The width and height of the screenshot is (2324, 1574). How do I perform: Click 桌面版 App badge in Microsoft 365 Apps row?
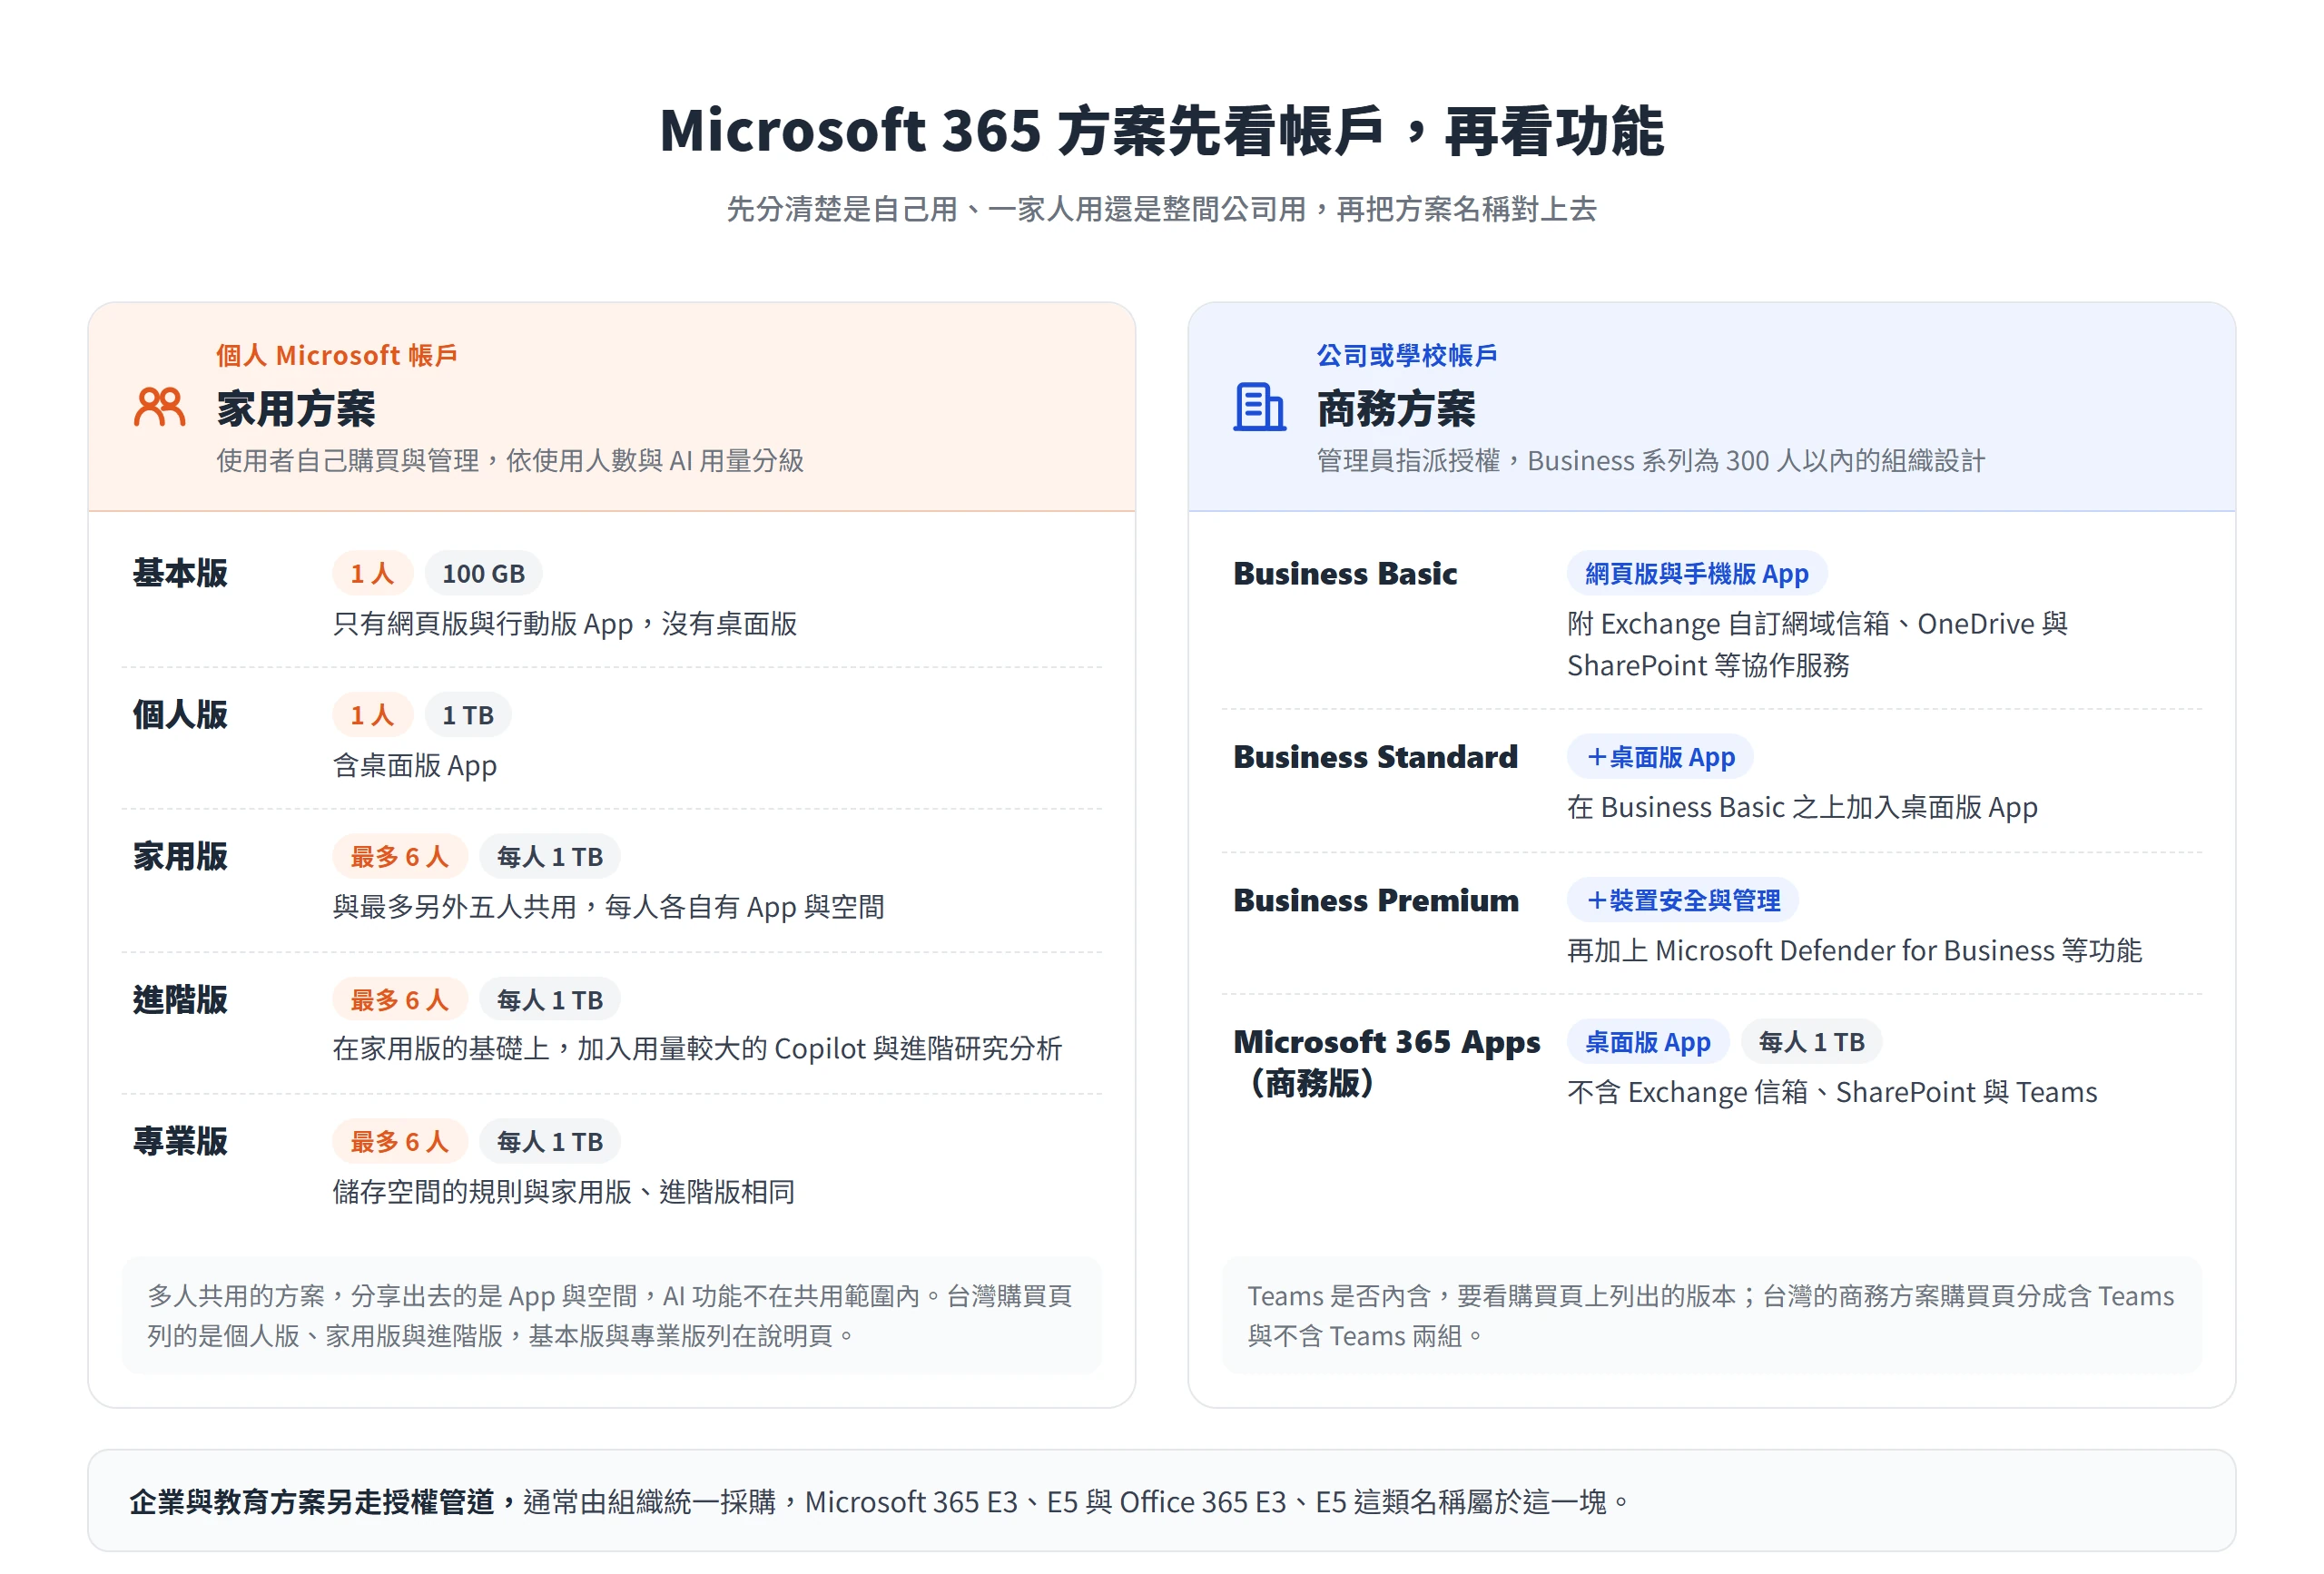pos(1647,1042)
